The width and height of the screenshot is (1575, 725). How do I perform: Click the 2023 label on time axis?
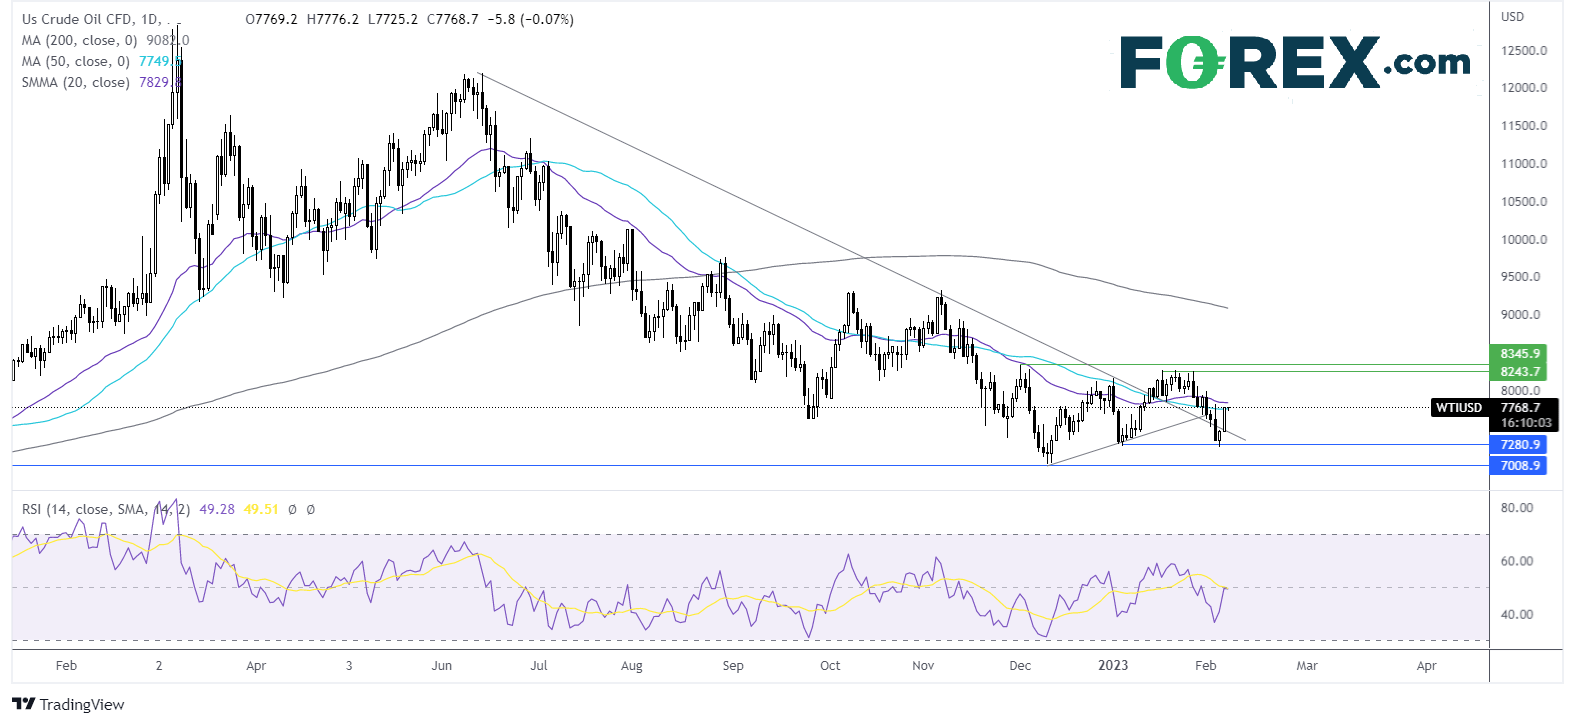coord(1113,665)
